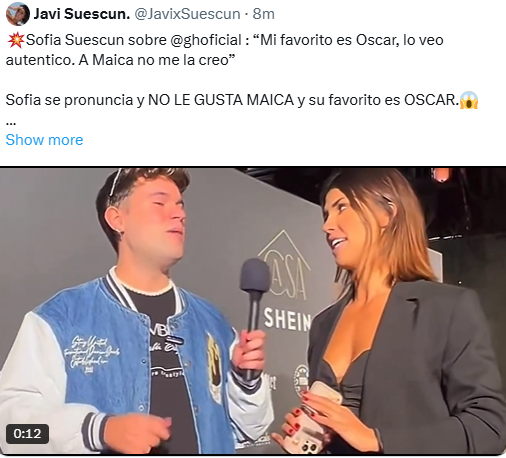Screen dimensions: 506x458
Task: Click the Javi Suescun display name
Action: point(82,14)
